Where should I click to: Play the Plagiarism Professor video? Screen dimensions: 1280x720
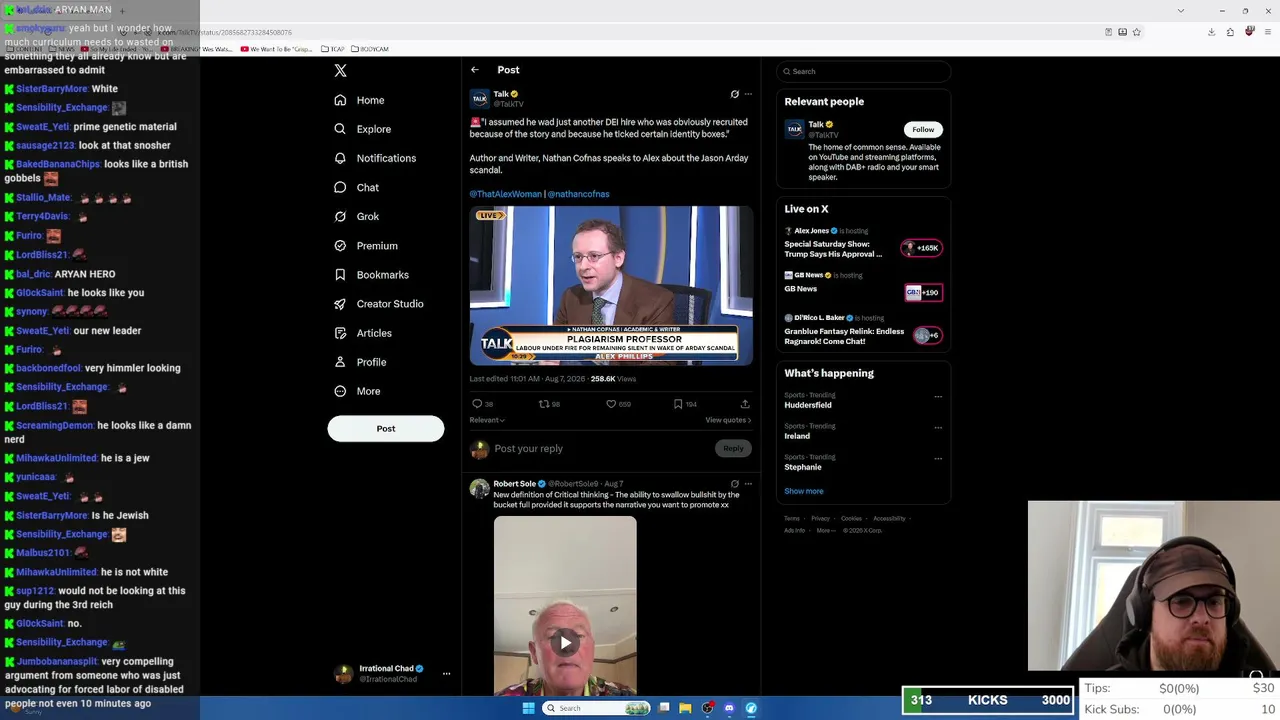[611, 286]
